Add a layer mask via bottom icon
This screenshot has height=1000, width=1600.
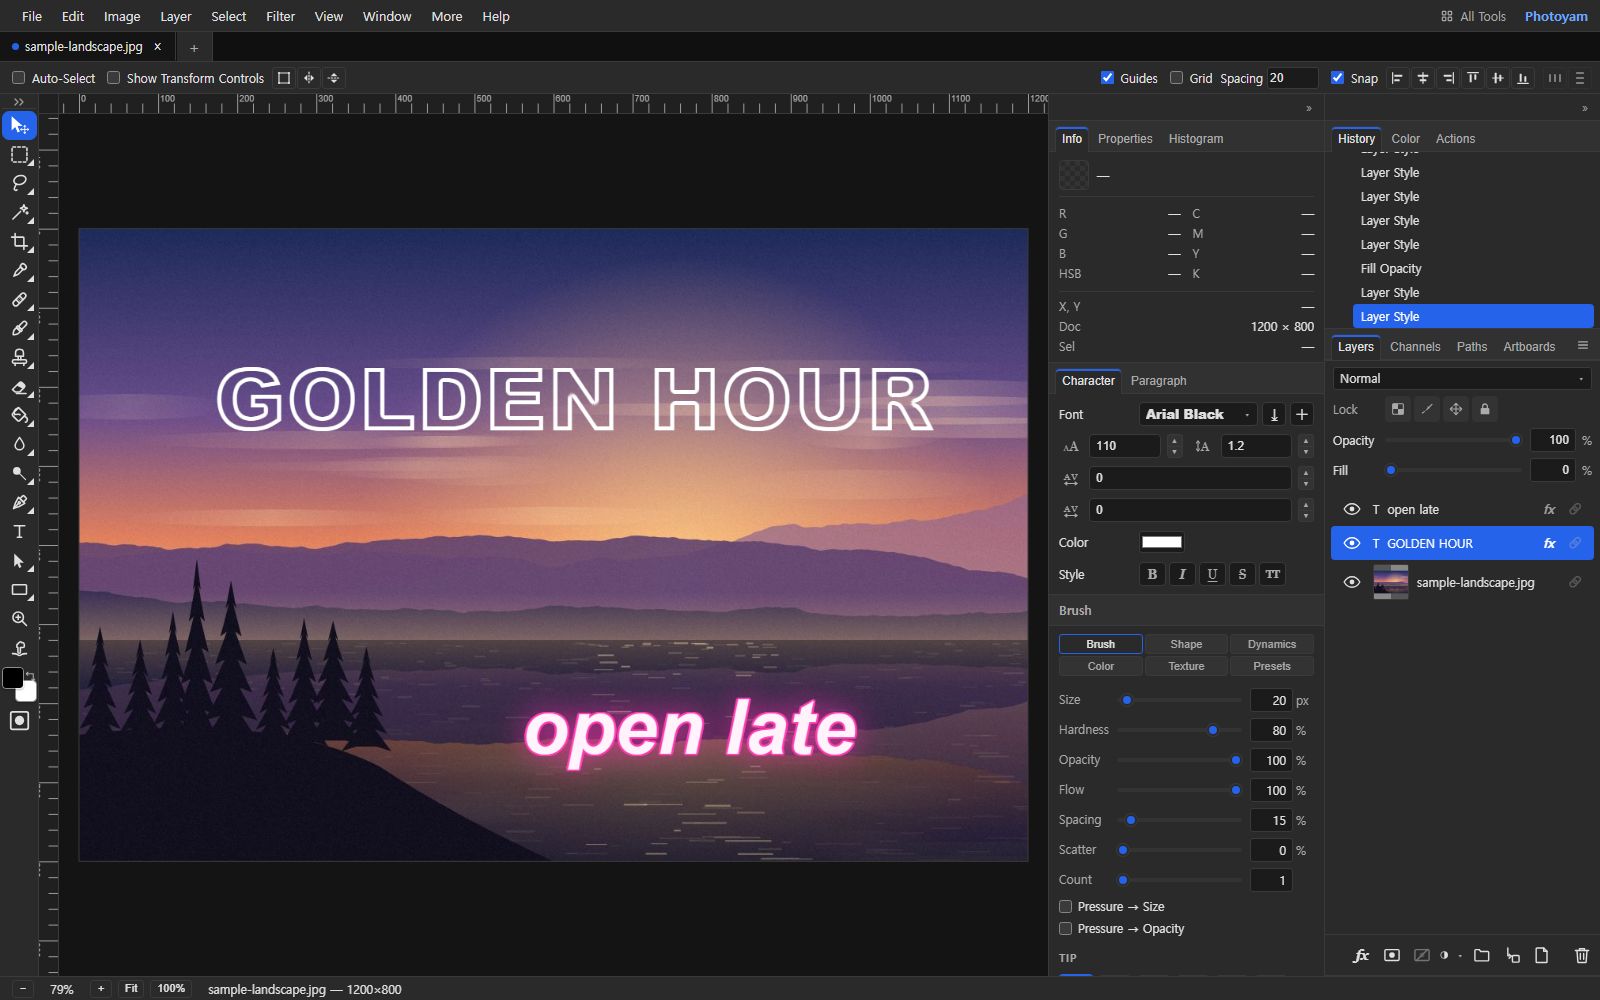(1391, 955)
